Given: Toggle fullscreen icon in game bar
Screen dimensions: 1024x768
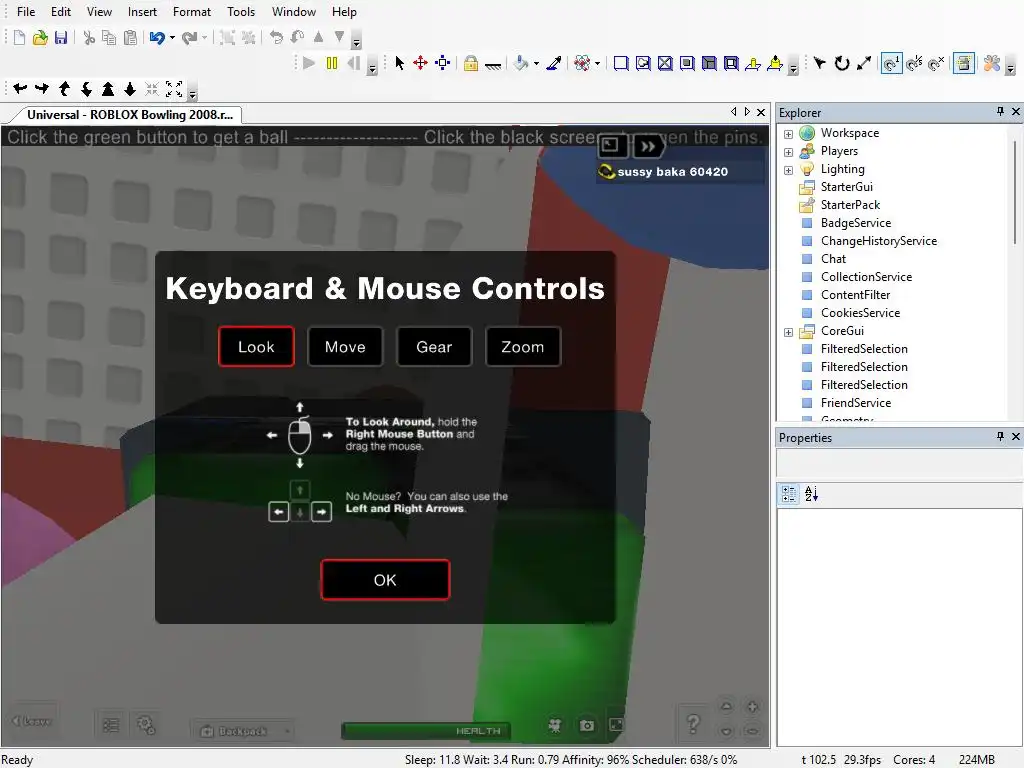Looking at the screenshot, I should tap(616, 724).
